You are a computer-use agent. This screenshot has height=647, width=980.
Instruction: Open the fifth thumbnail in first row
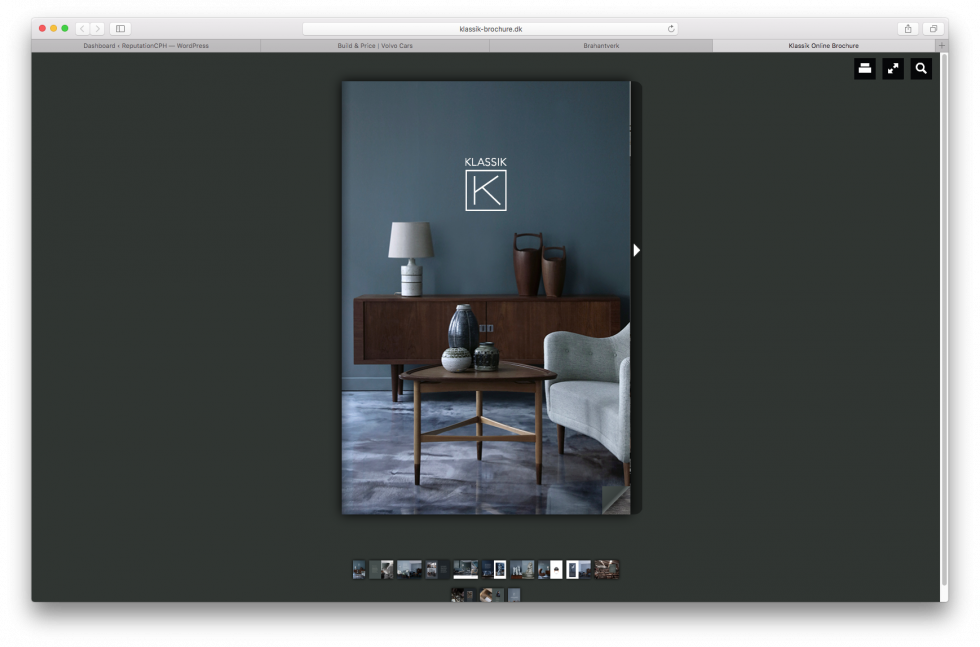(466, 569)
